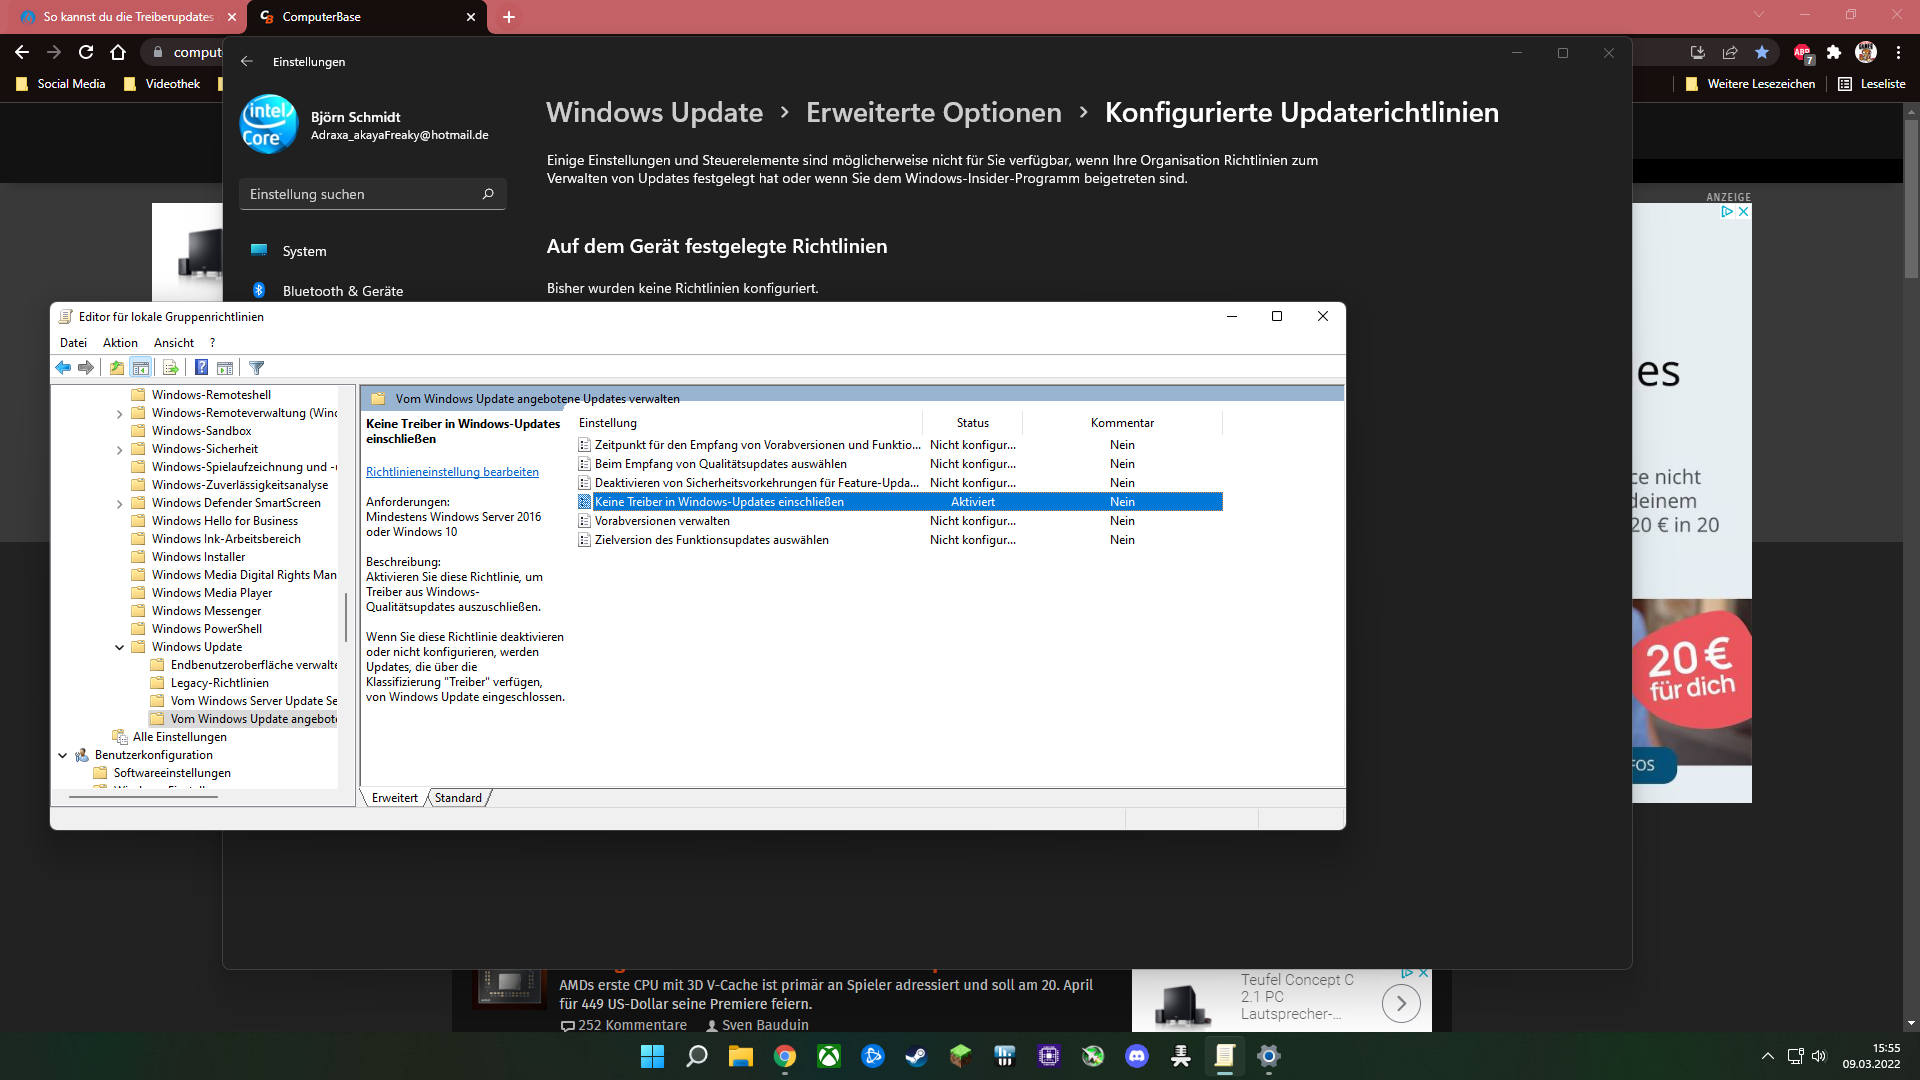
Task: Open the Leseliste reading list
Action: coord(1872,84)
